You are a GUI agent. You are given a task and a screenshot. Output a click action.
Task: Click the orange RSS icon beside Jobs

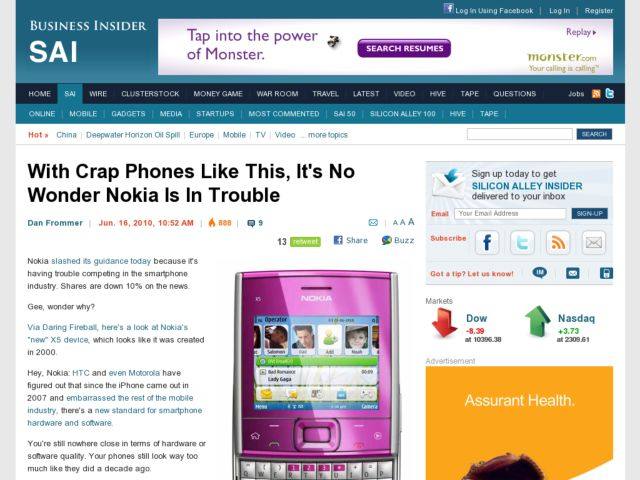596,94
